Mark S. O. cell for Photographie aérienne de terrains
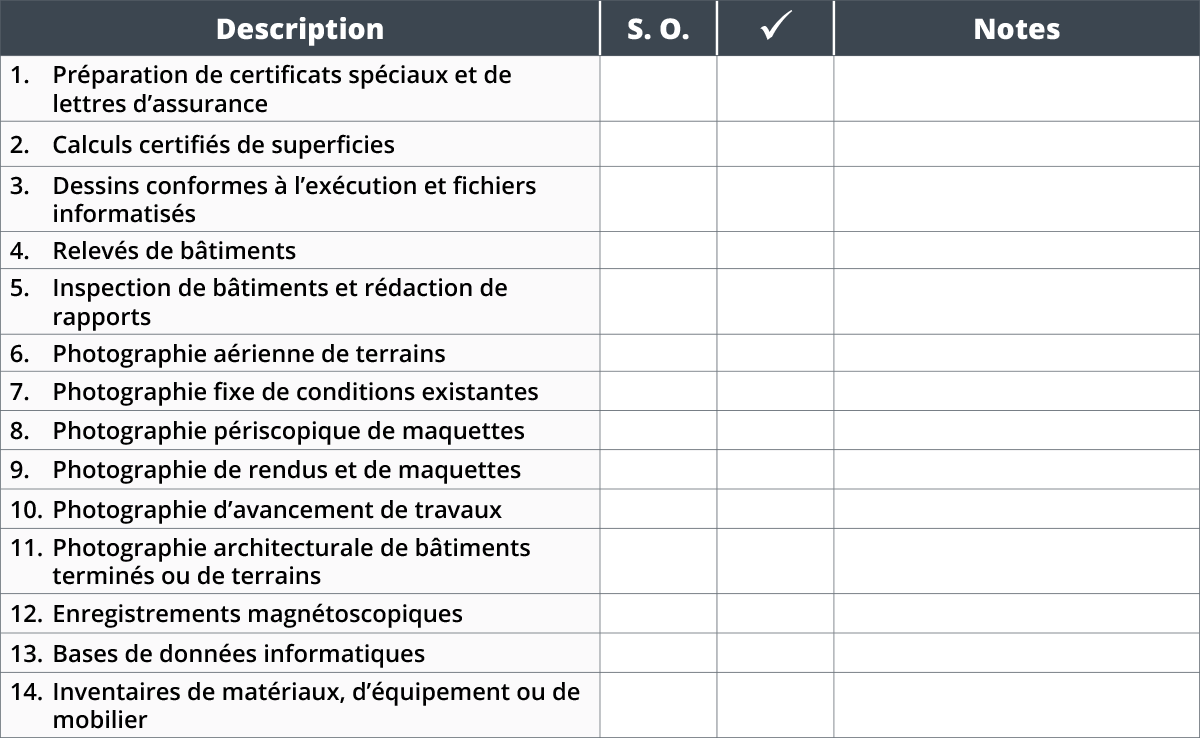1200x738 pixels. 658,353
